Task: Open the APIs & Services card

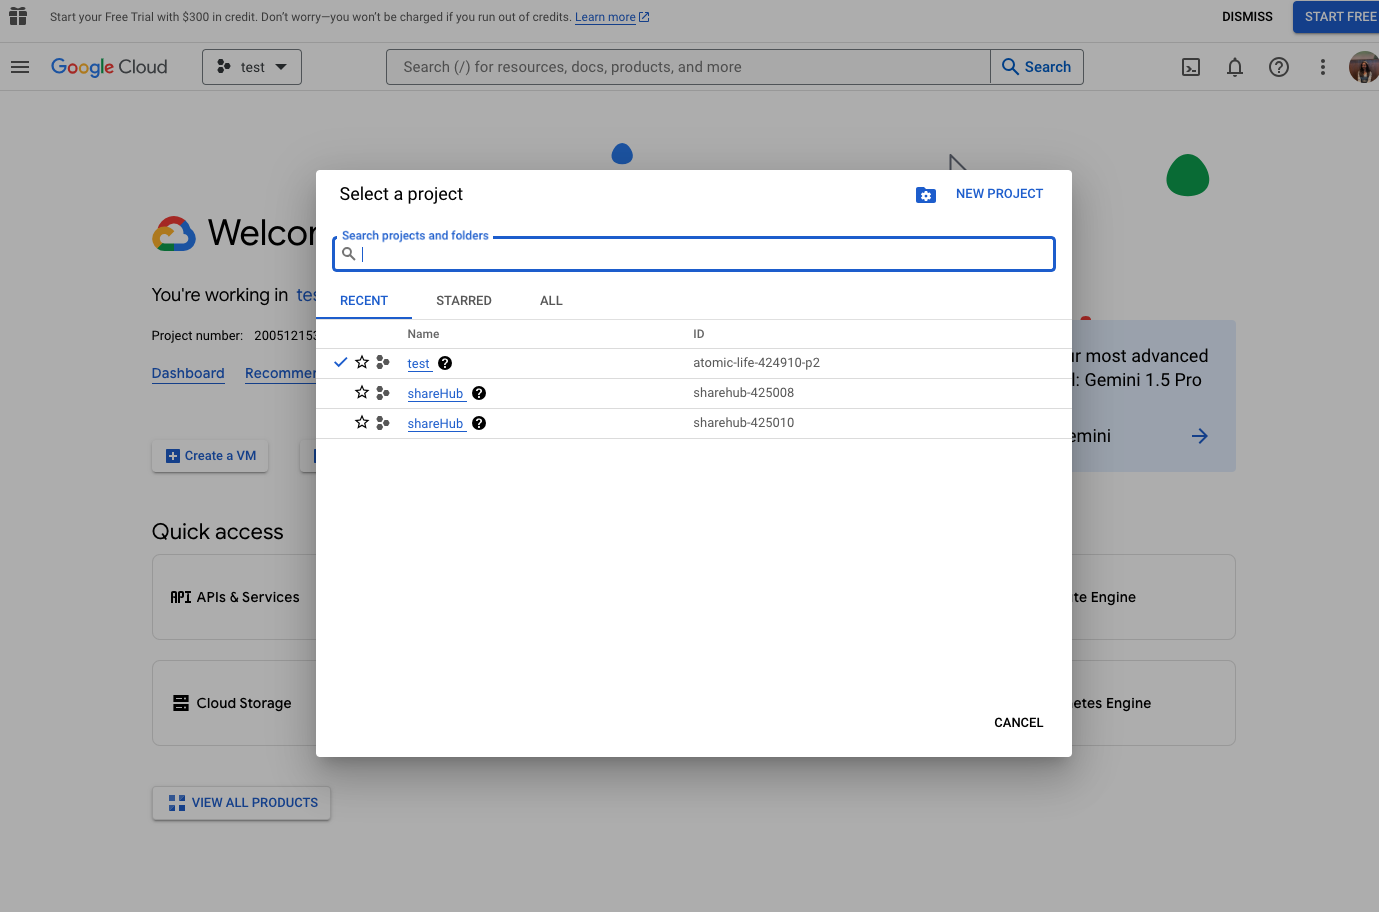Action: [234, 597]
